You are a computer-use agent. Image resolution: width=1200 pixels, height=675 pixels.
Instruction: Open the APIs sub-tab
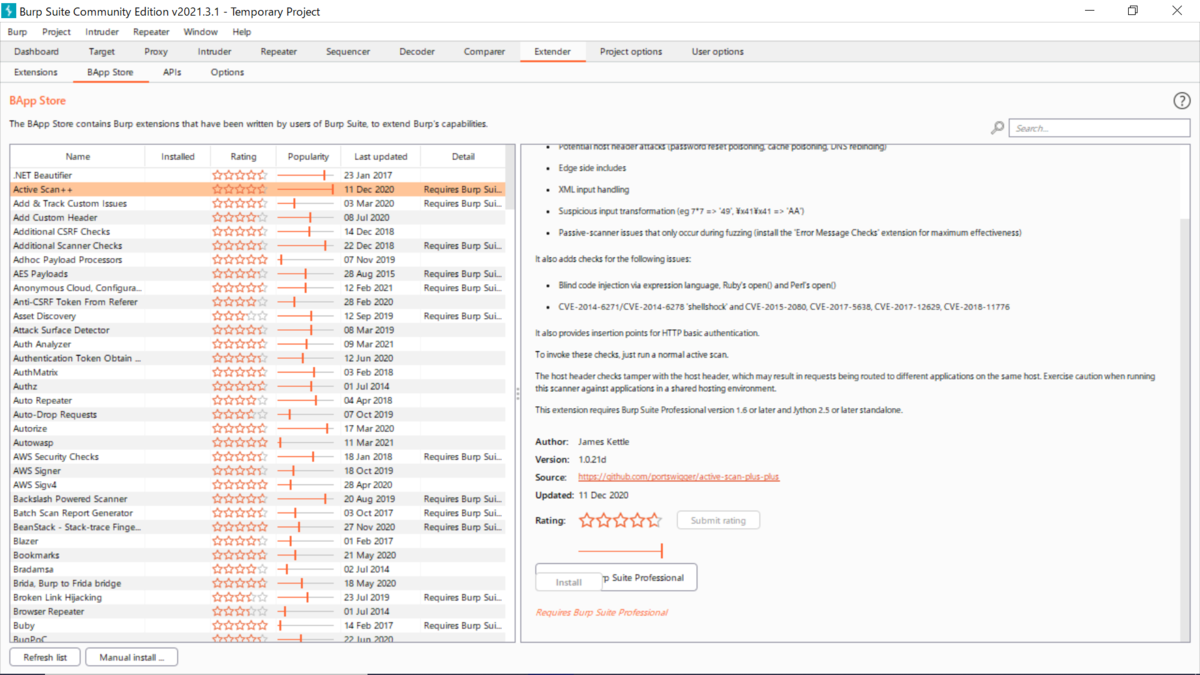pos(172,72)
